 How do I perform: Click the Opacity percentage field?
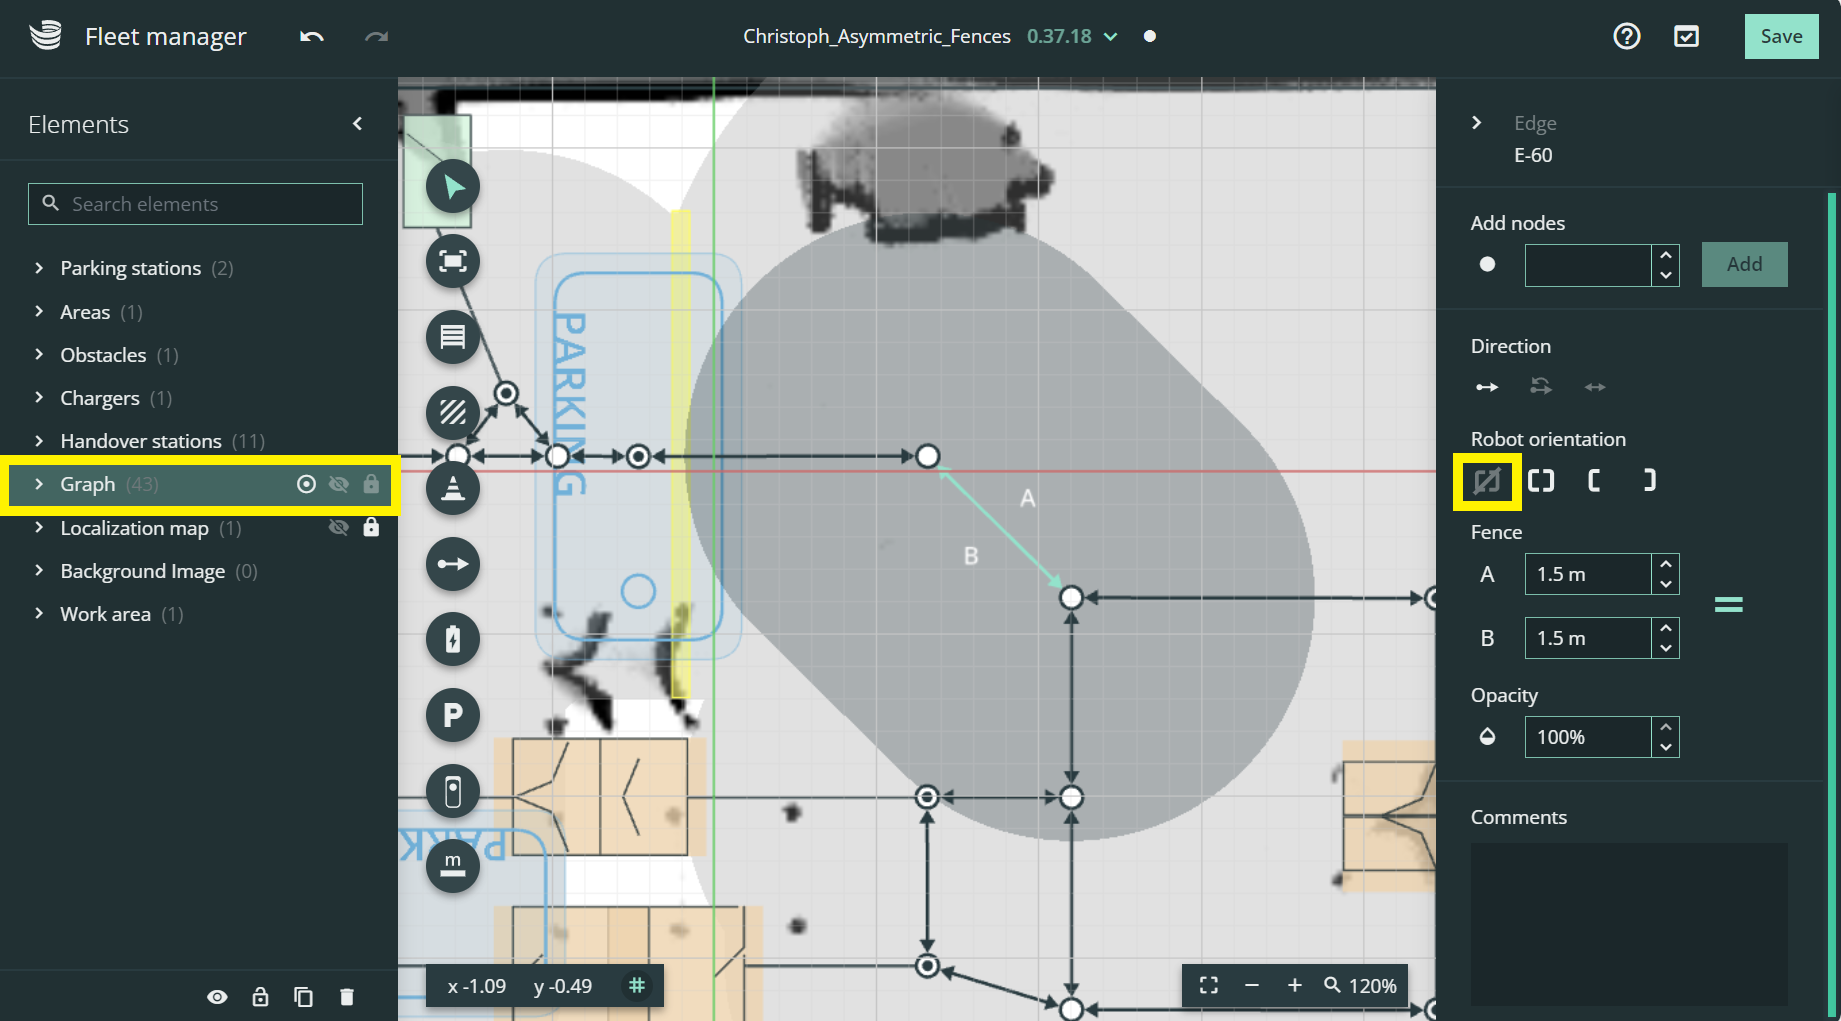[1587, 738]
